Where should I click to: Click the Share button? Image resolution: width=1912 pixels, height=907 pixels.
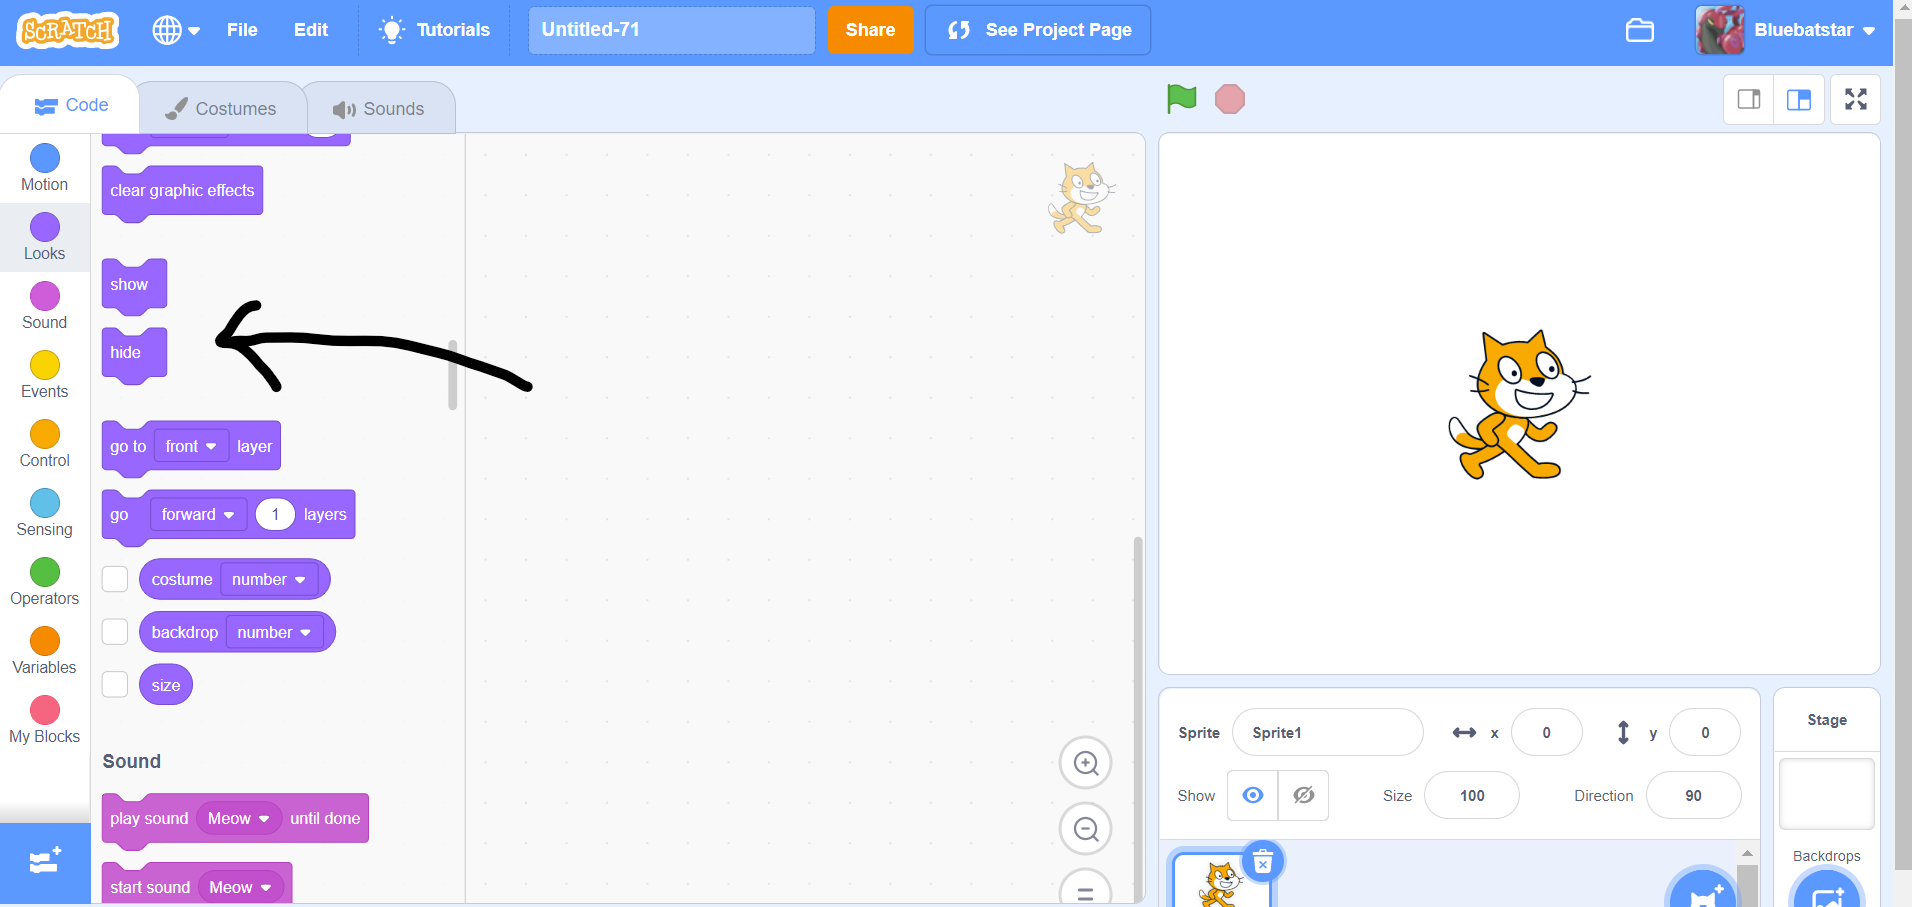click(x=869, y=29)
